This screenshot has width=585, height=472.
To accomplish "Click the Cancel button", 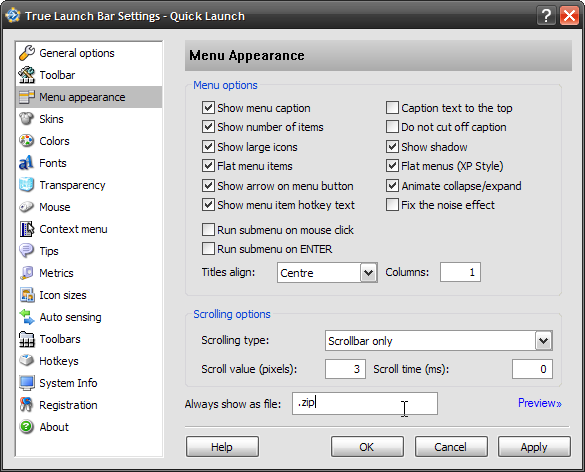I will coord(451,447).
